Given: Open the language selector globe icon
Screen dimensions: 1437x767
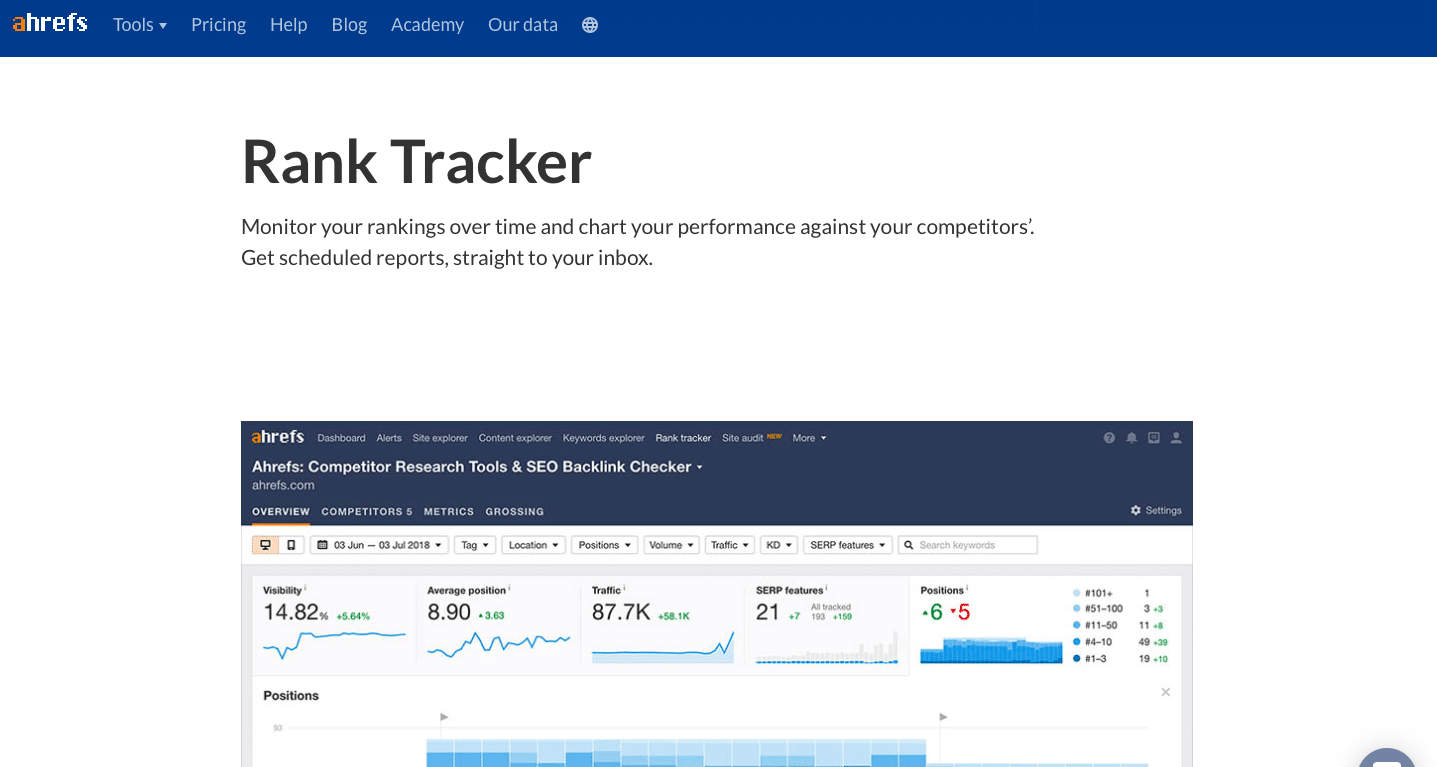Looking at the screenshot, I should point(590,25).
